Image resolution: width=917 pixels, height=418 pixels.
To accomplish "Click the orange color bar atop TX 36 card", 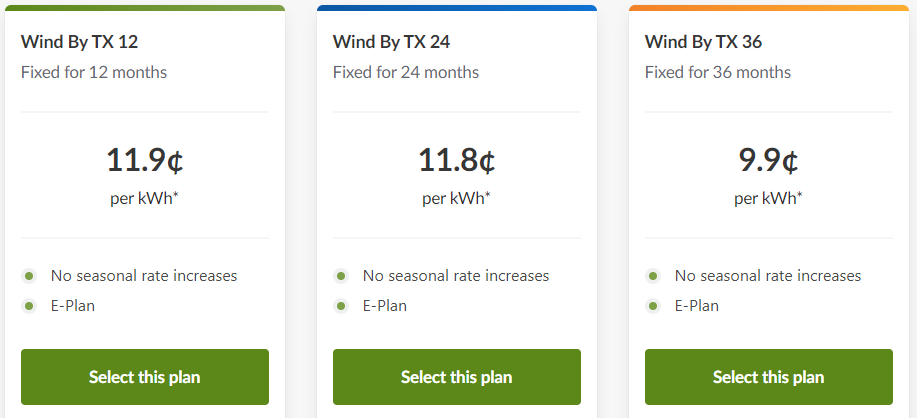I will tap(768, 8).
